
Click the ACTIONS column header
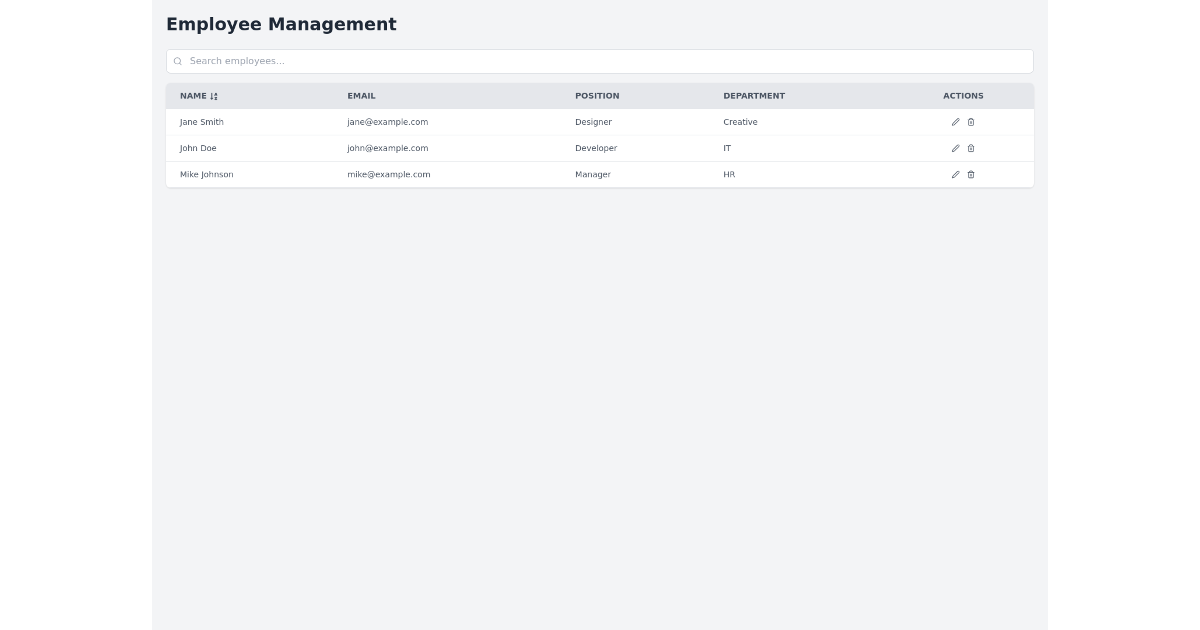point(962,95)
